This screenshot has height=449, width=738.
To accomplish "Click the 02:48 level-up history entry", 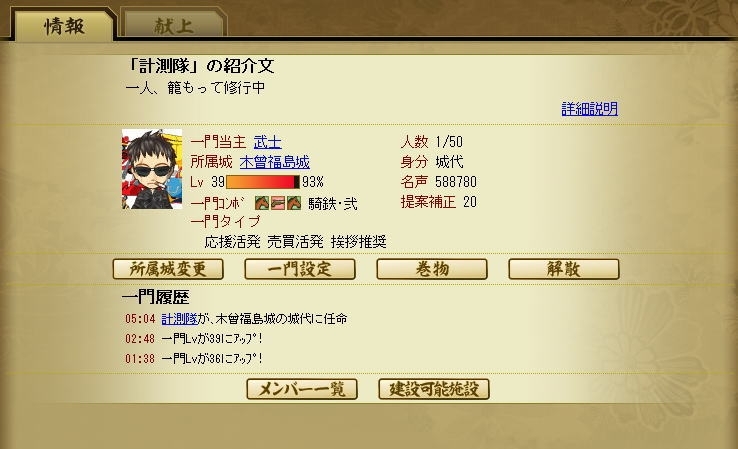I will [193, 338].
